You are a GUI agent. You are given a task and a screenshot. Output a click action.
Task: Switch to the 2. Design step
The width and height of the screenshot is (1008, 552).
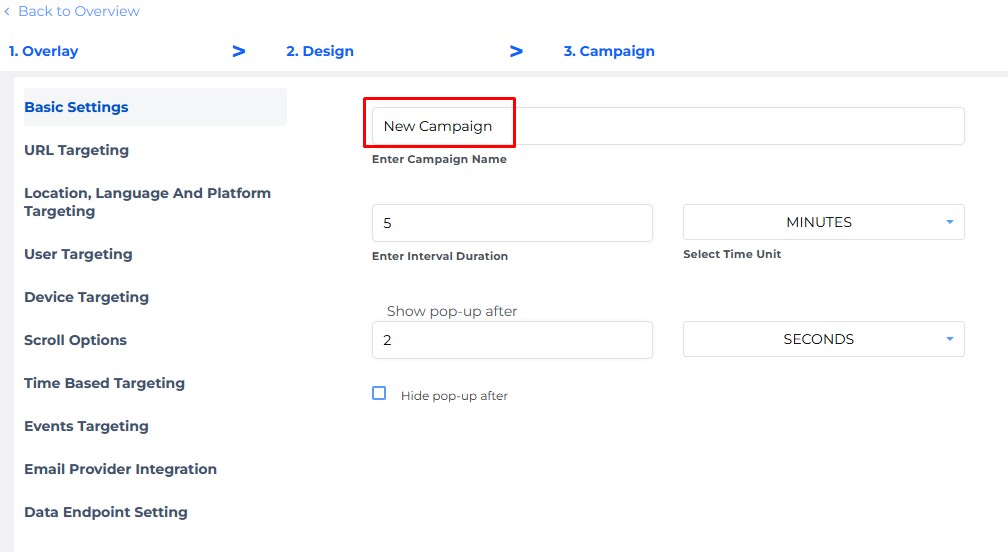coord(320,51)
